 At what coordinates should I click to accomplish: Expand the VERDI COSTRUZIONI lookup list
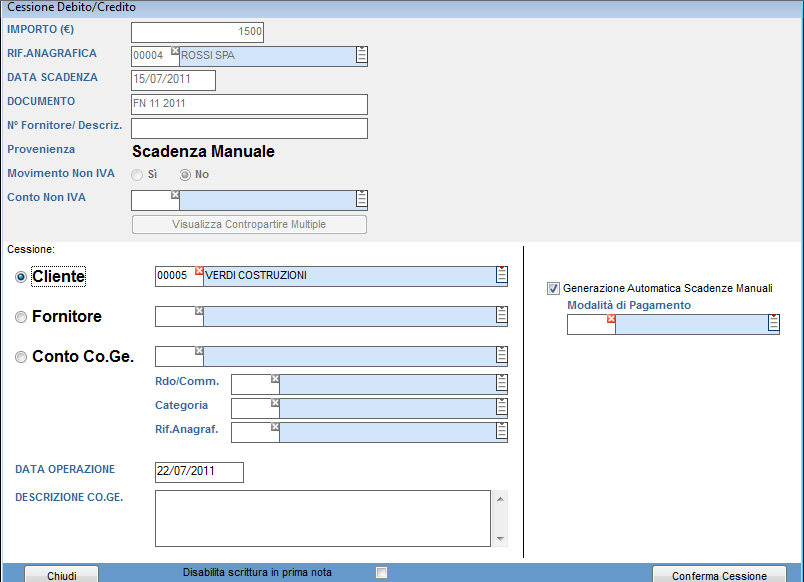(501, 276)
